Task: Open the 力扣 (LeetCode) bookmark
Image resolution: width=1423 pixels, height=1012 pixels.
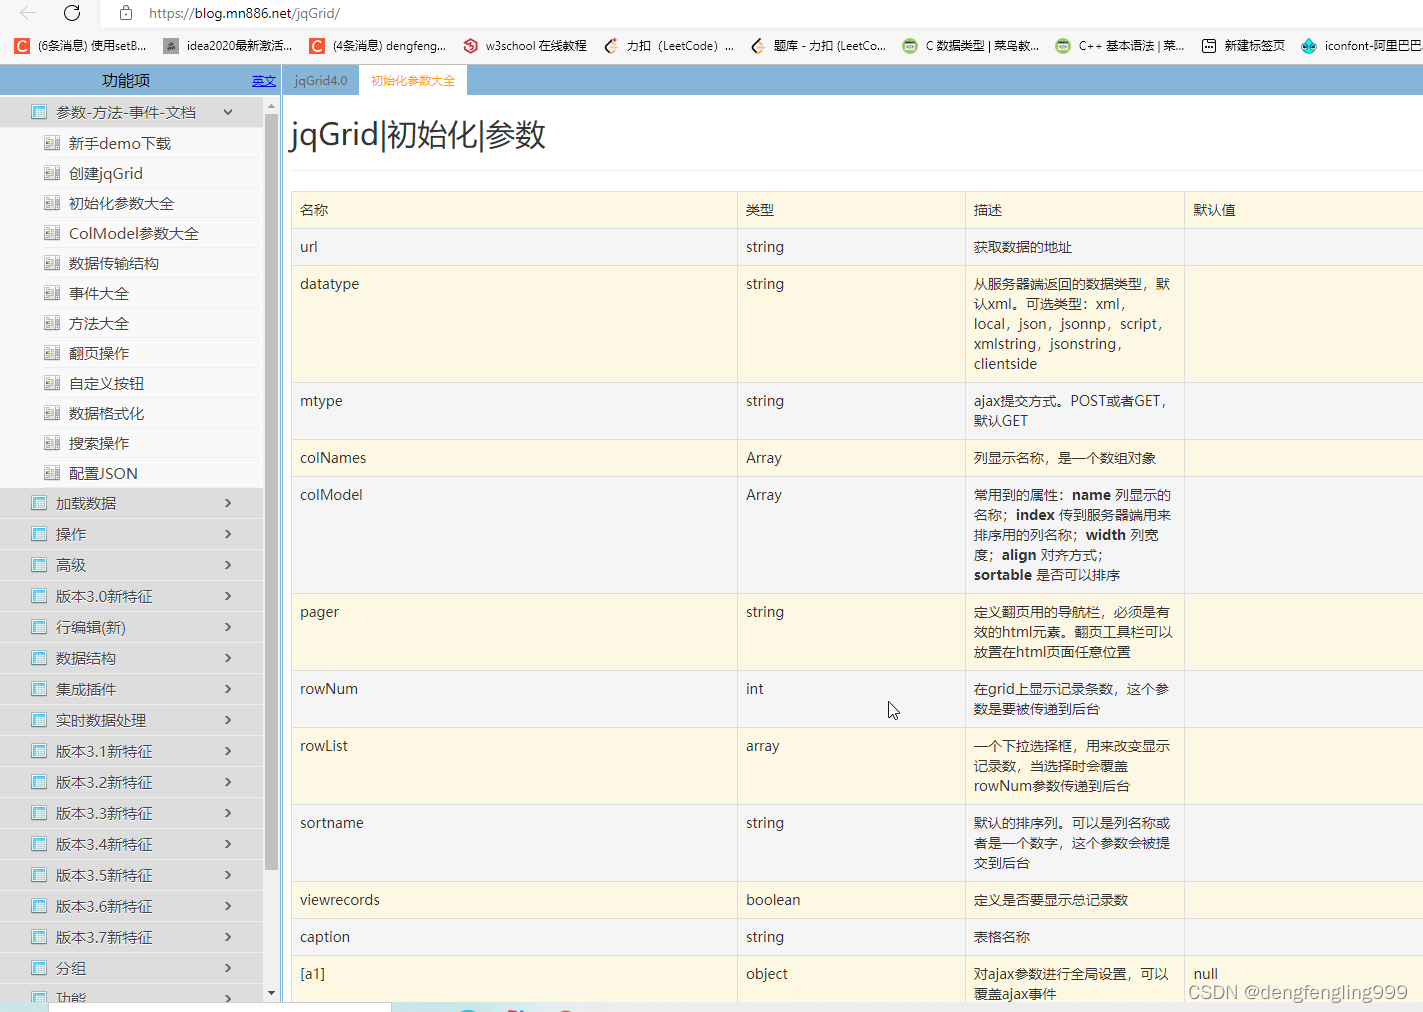Action: [668, 44]
